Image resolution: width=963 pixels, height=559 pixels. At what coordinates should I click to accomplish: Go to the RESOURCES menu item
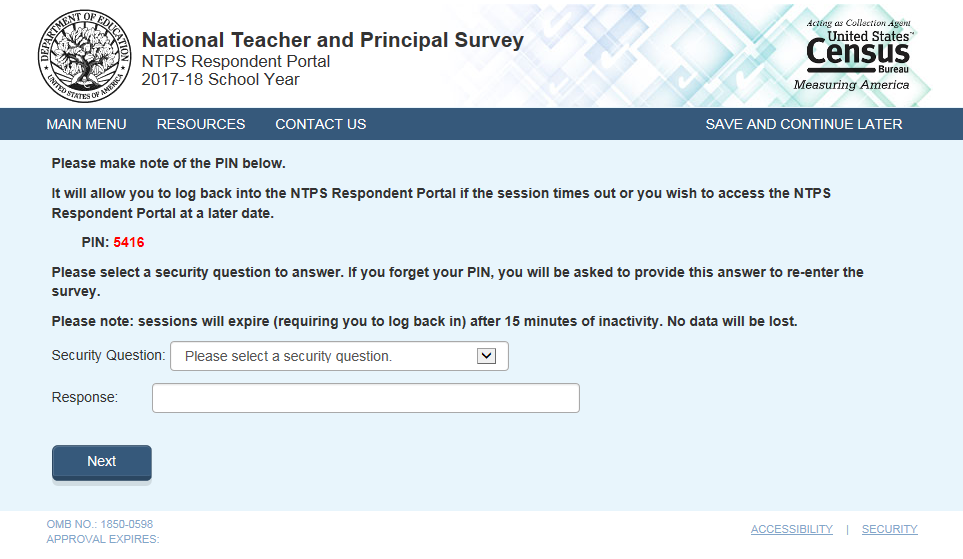201,124
